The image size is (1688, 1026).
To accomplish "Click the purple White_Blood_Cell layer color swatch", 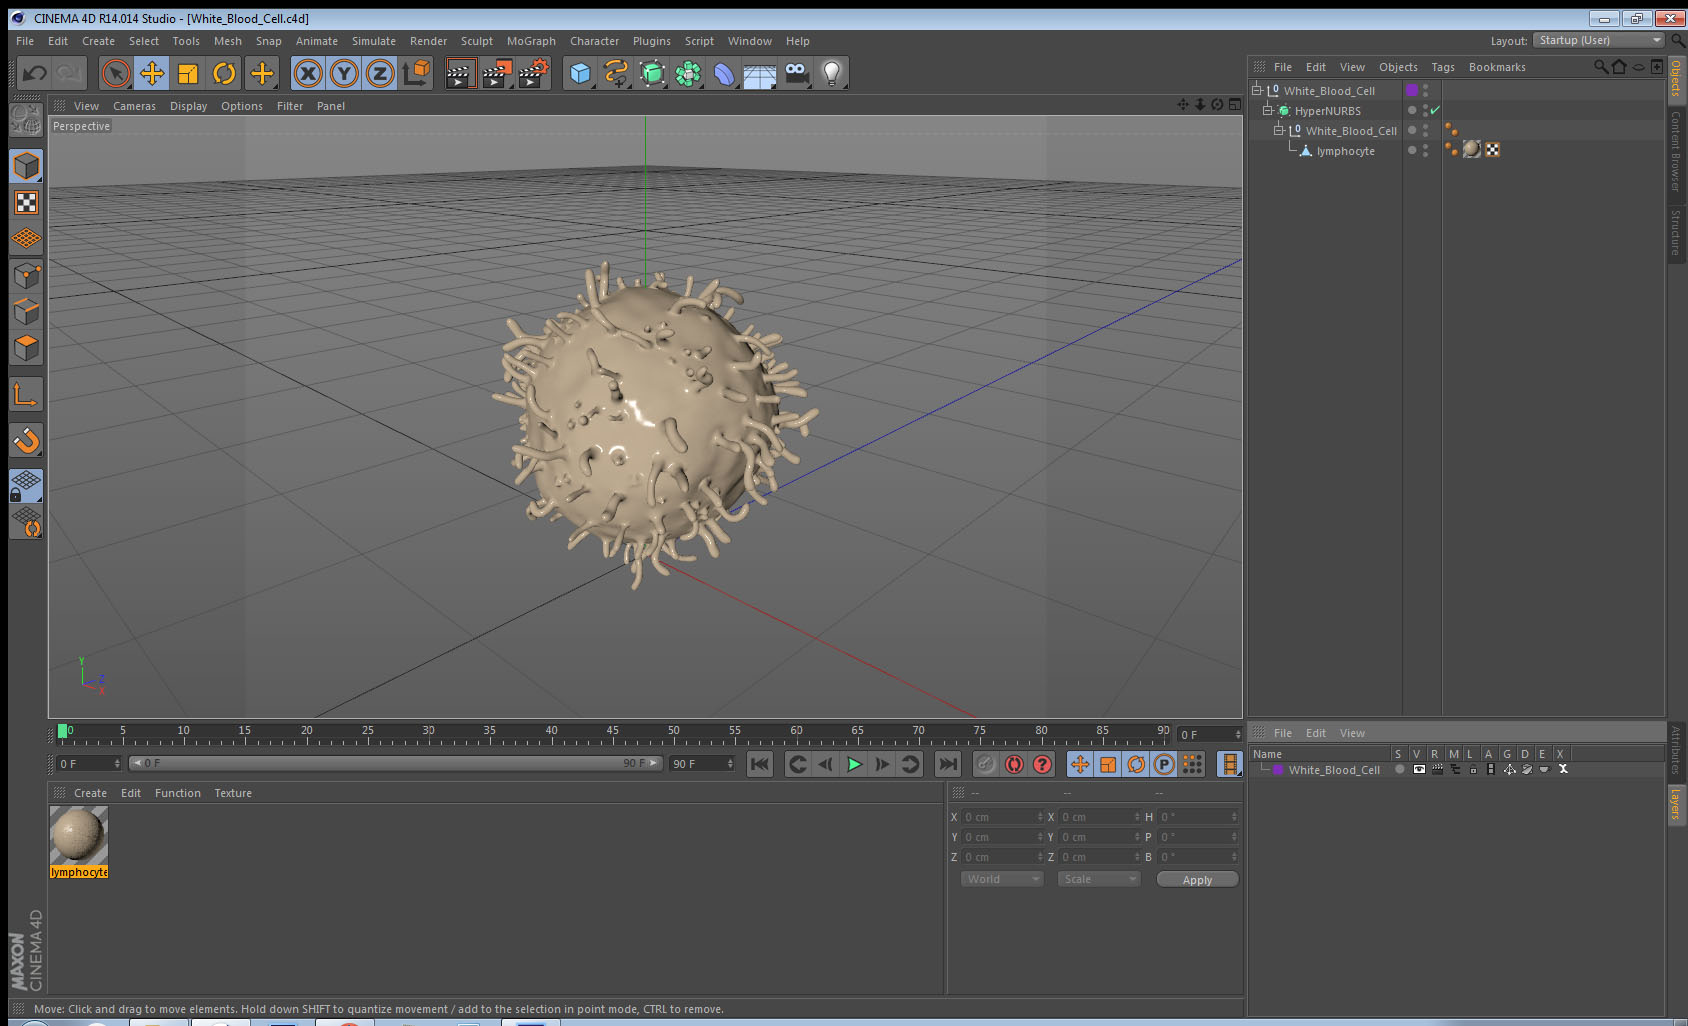I will [x=1412, y=90].
